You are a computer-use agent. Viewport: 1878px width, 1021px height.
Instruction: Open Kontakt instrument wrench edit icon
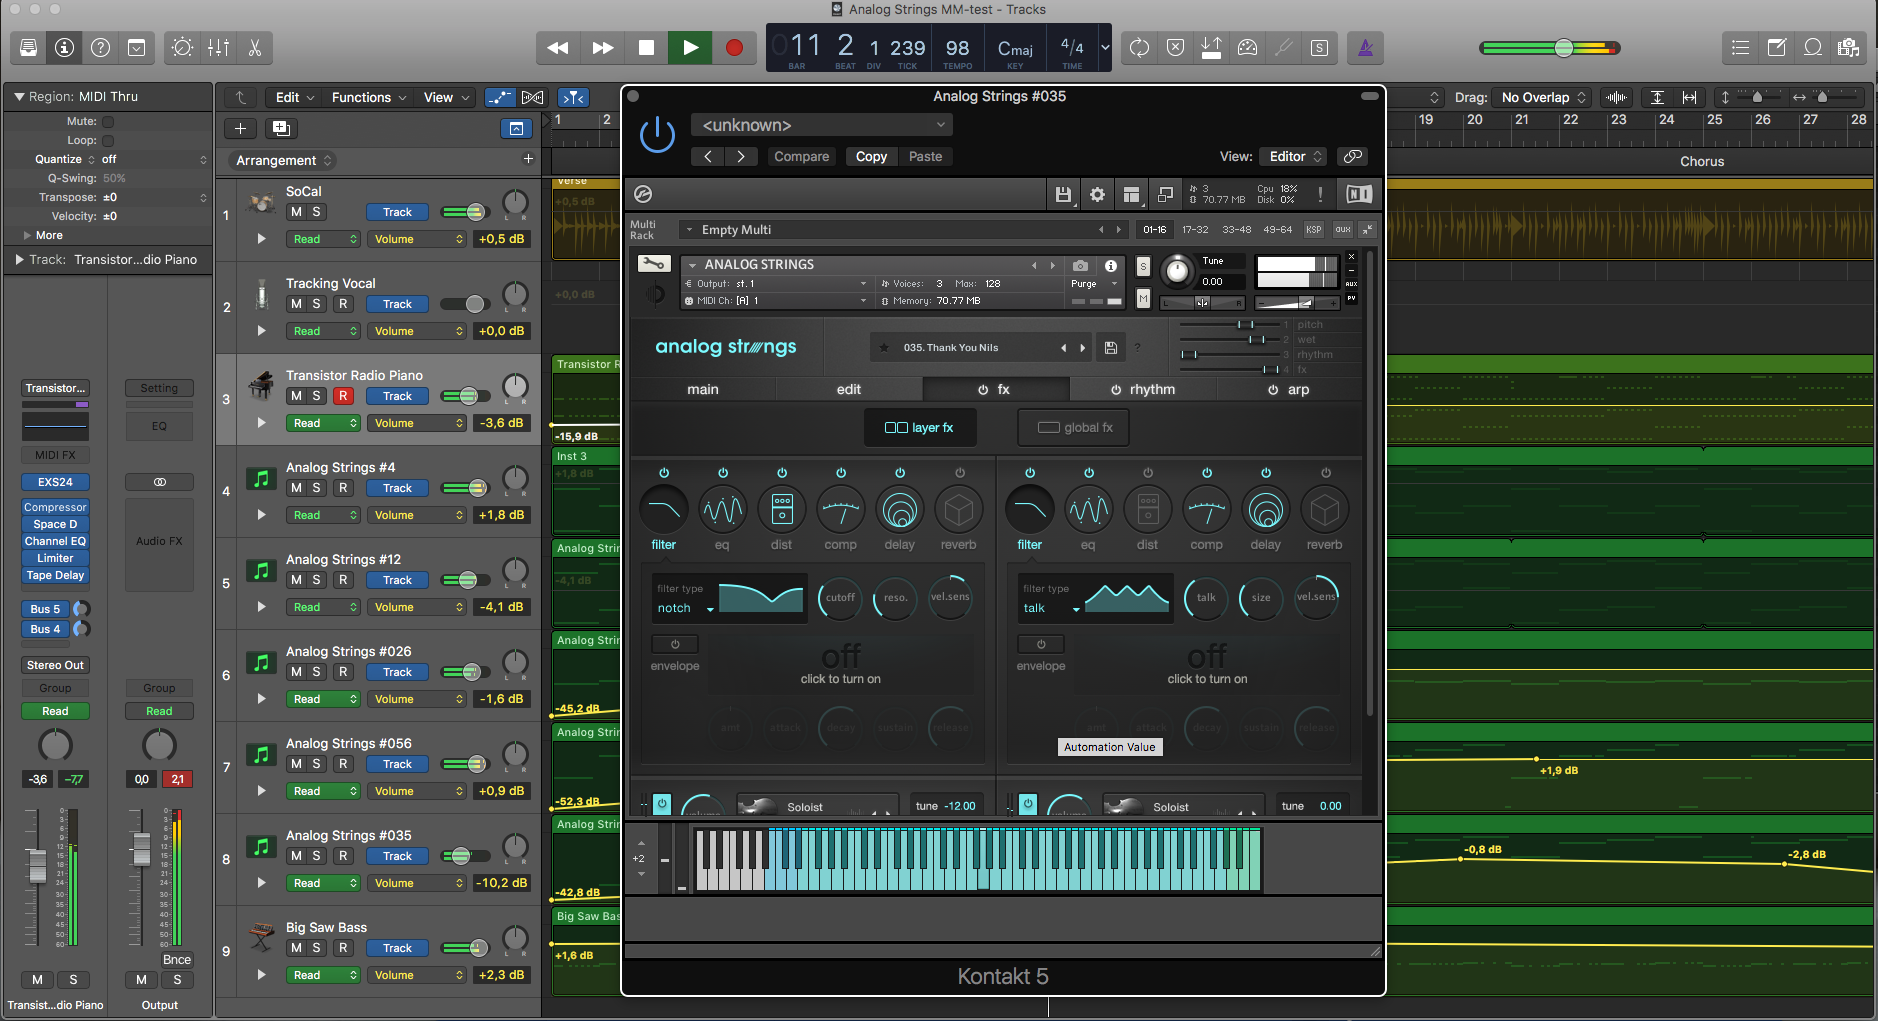pyautogui.click(x=654, y=264)
